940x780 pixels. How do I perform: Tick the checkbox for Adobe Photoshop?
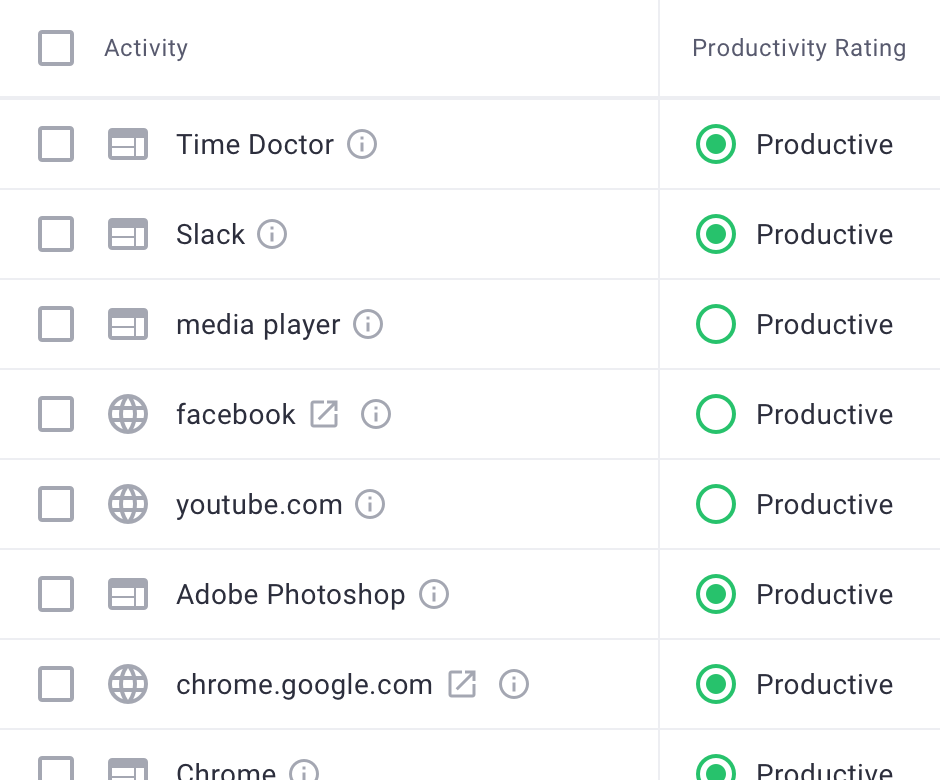tap(56, 595)
